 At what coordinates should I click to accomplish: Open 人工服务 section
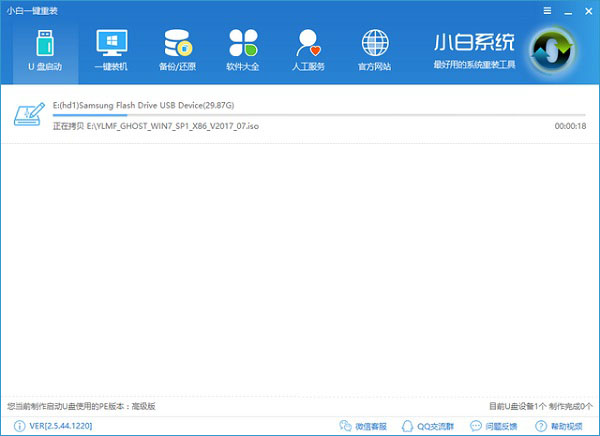click(308, 52)
